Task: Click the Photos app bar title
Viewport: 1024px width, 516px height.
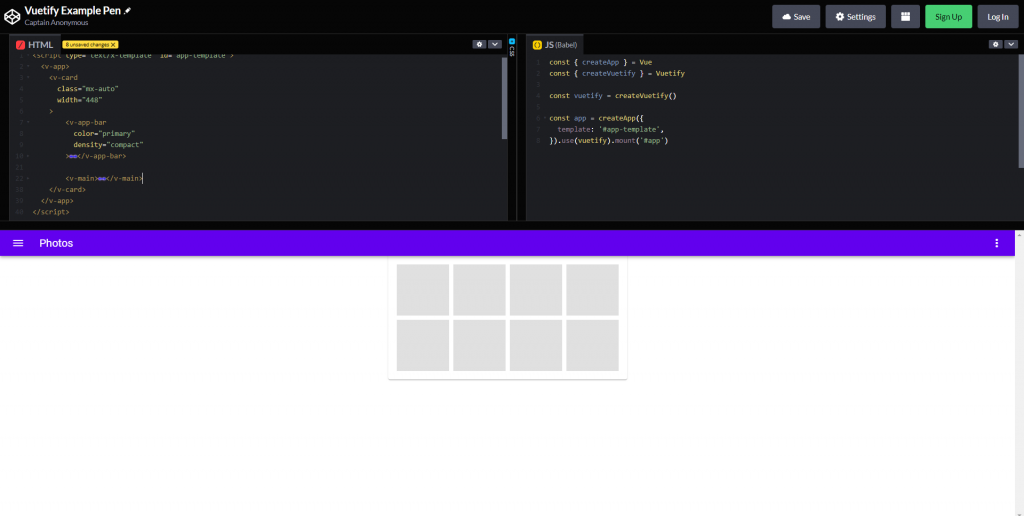Action: point(56,243)
